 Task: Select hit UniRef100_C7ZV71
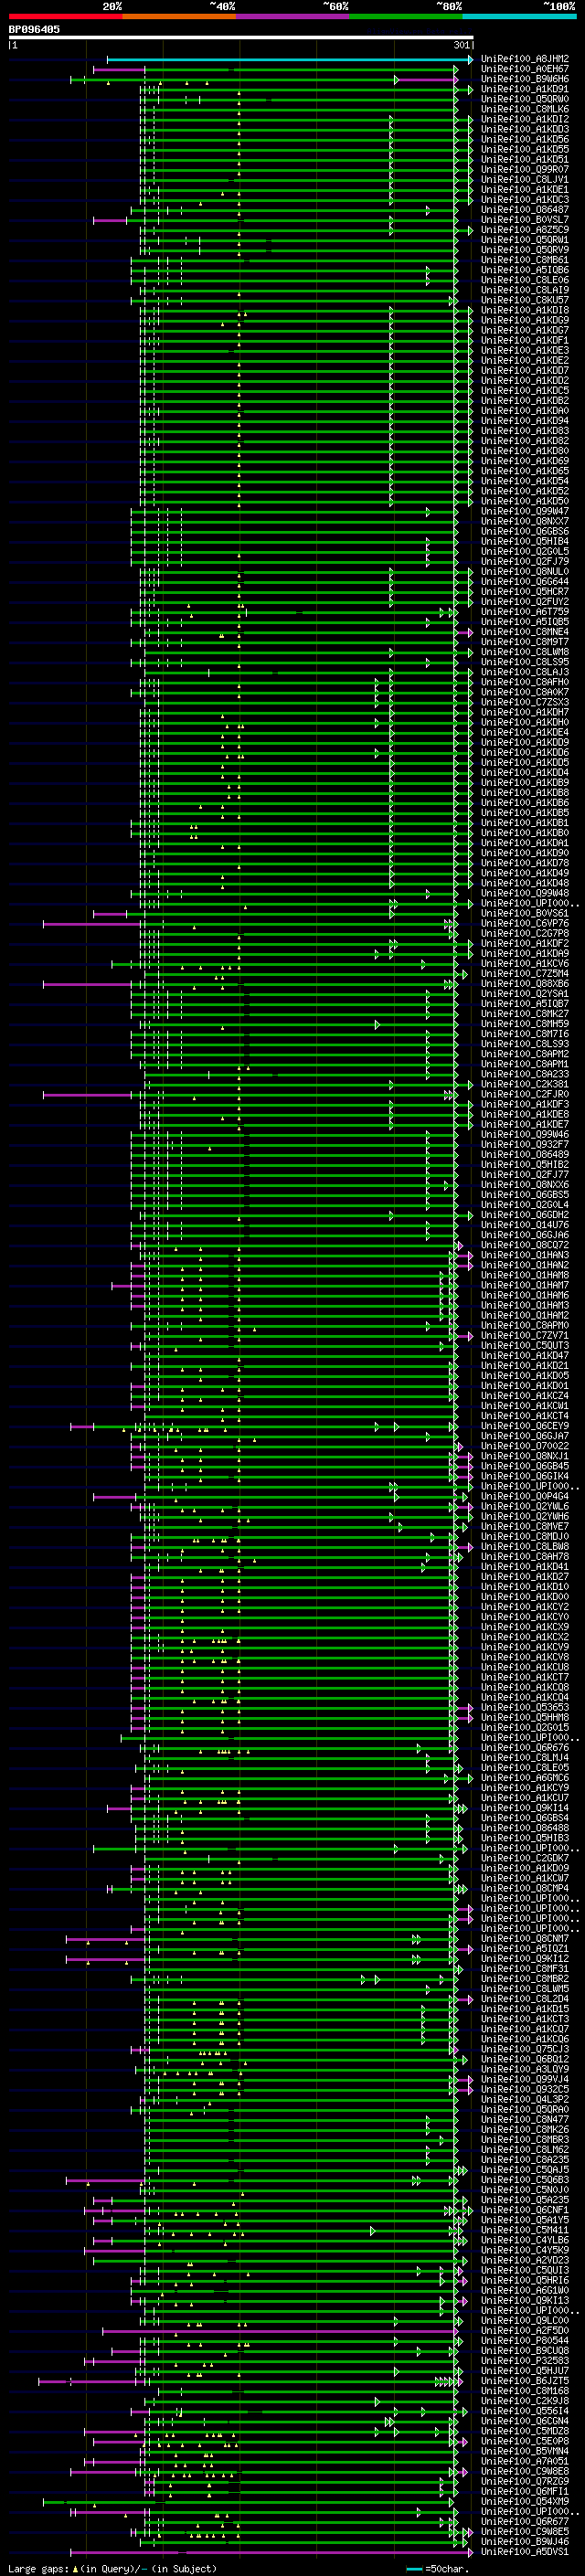tap(525, 1335)
